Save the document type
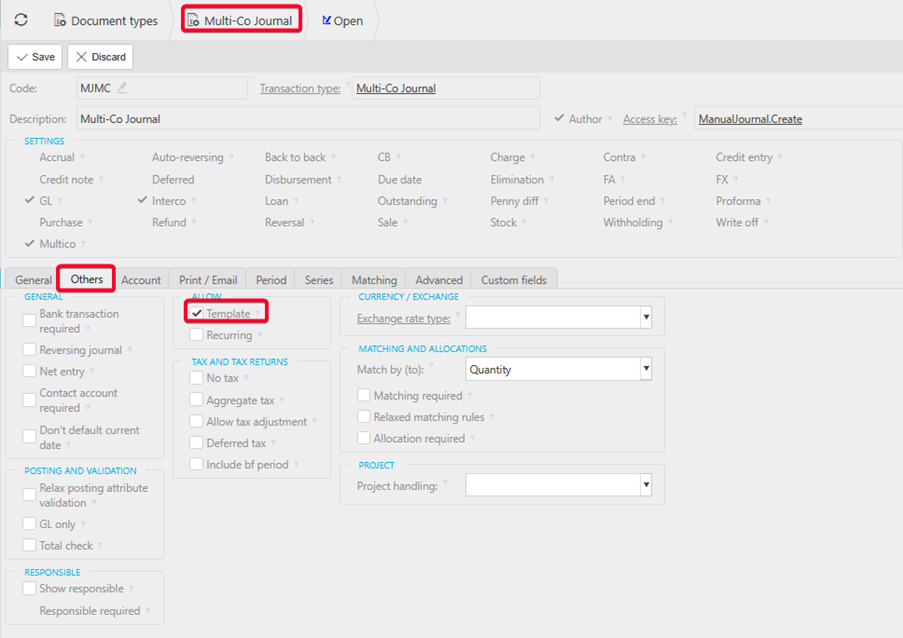The width and height of the screenshot is (903, 638). [x=35, y=56]
